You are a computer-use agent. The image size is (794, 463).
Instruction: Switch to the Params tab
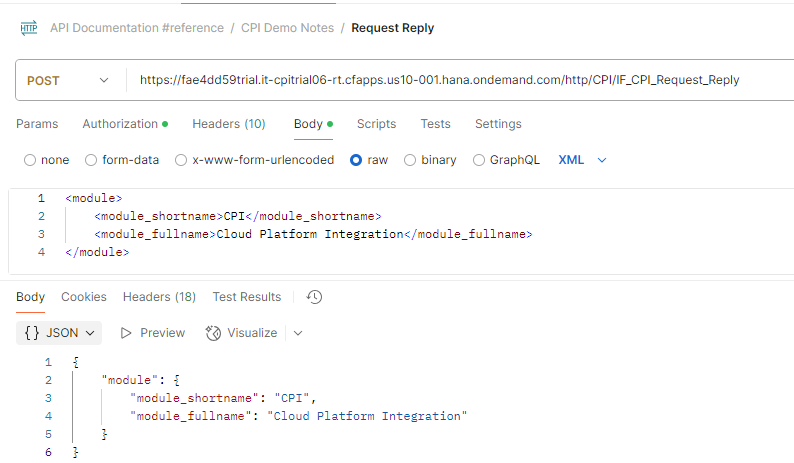click(x=37, y=124)
